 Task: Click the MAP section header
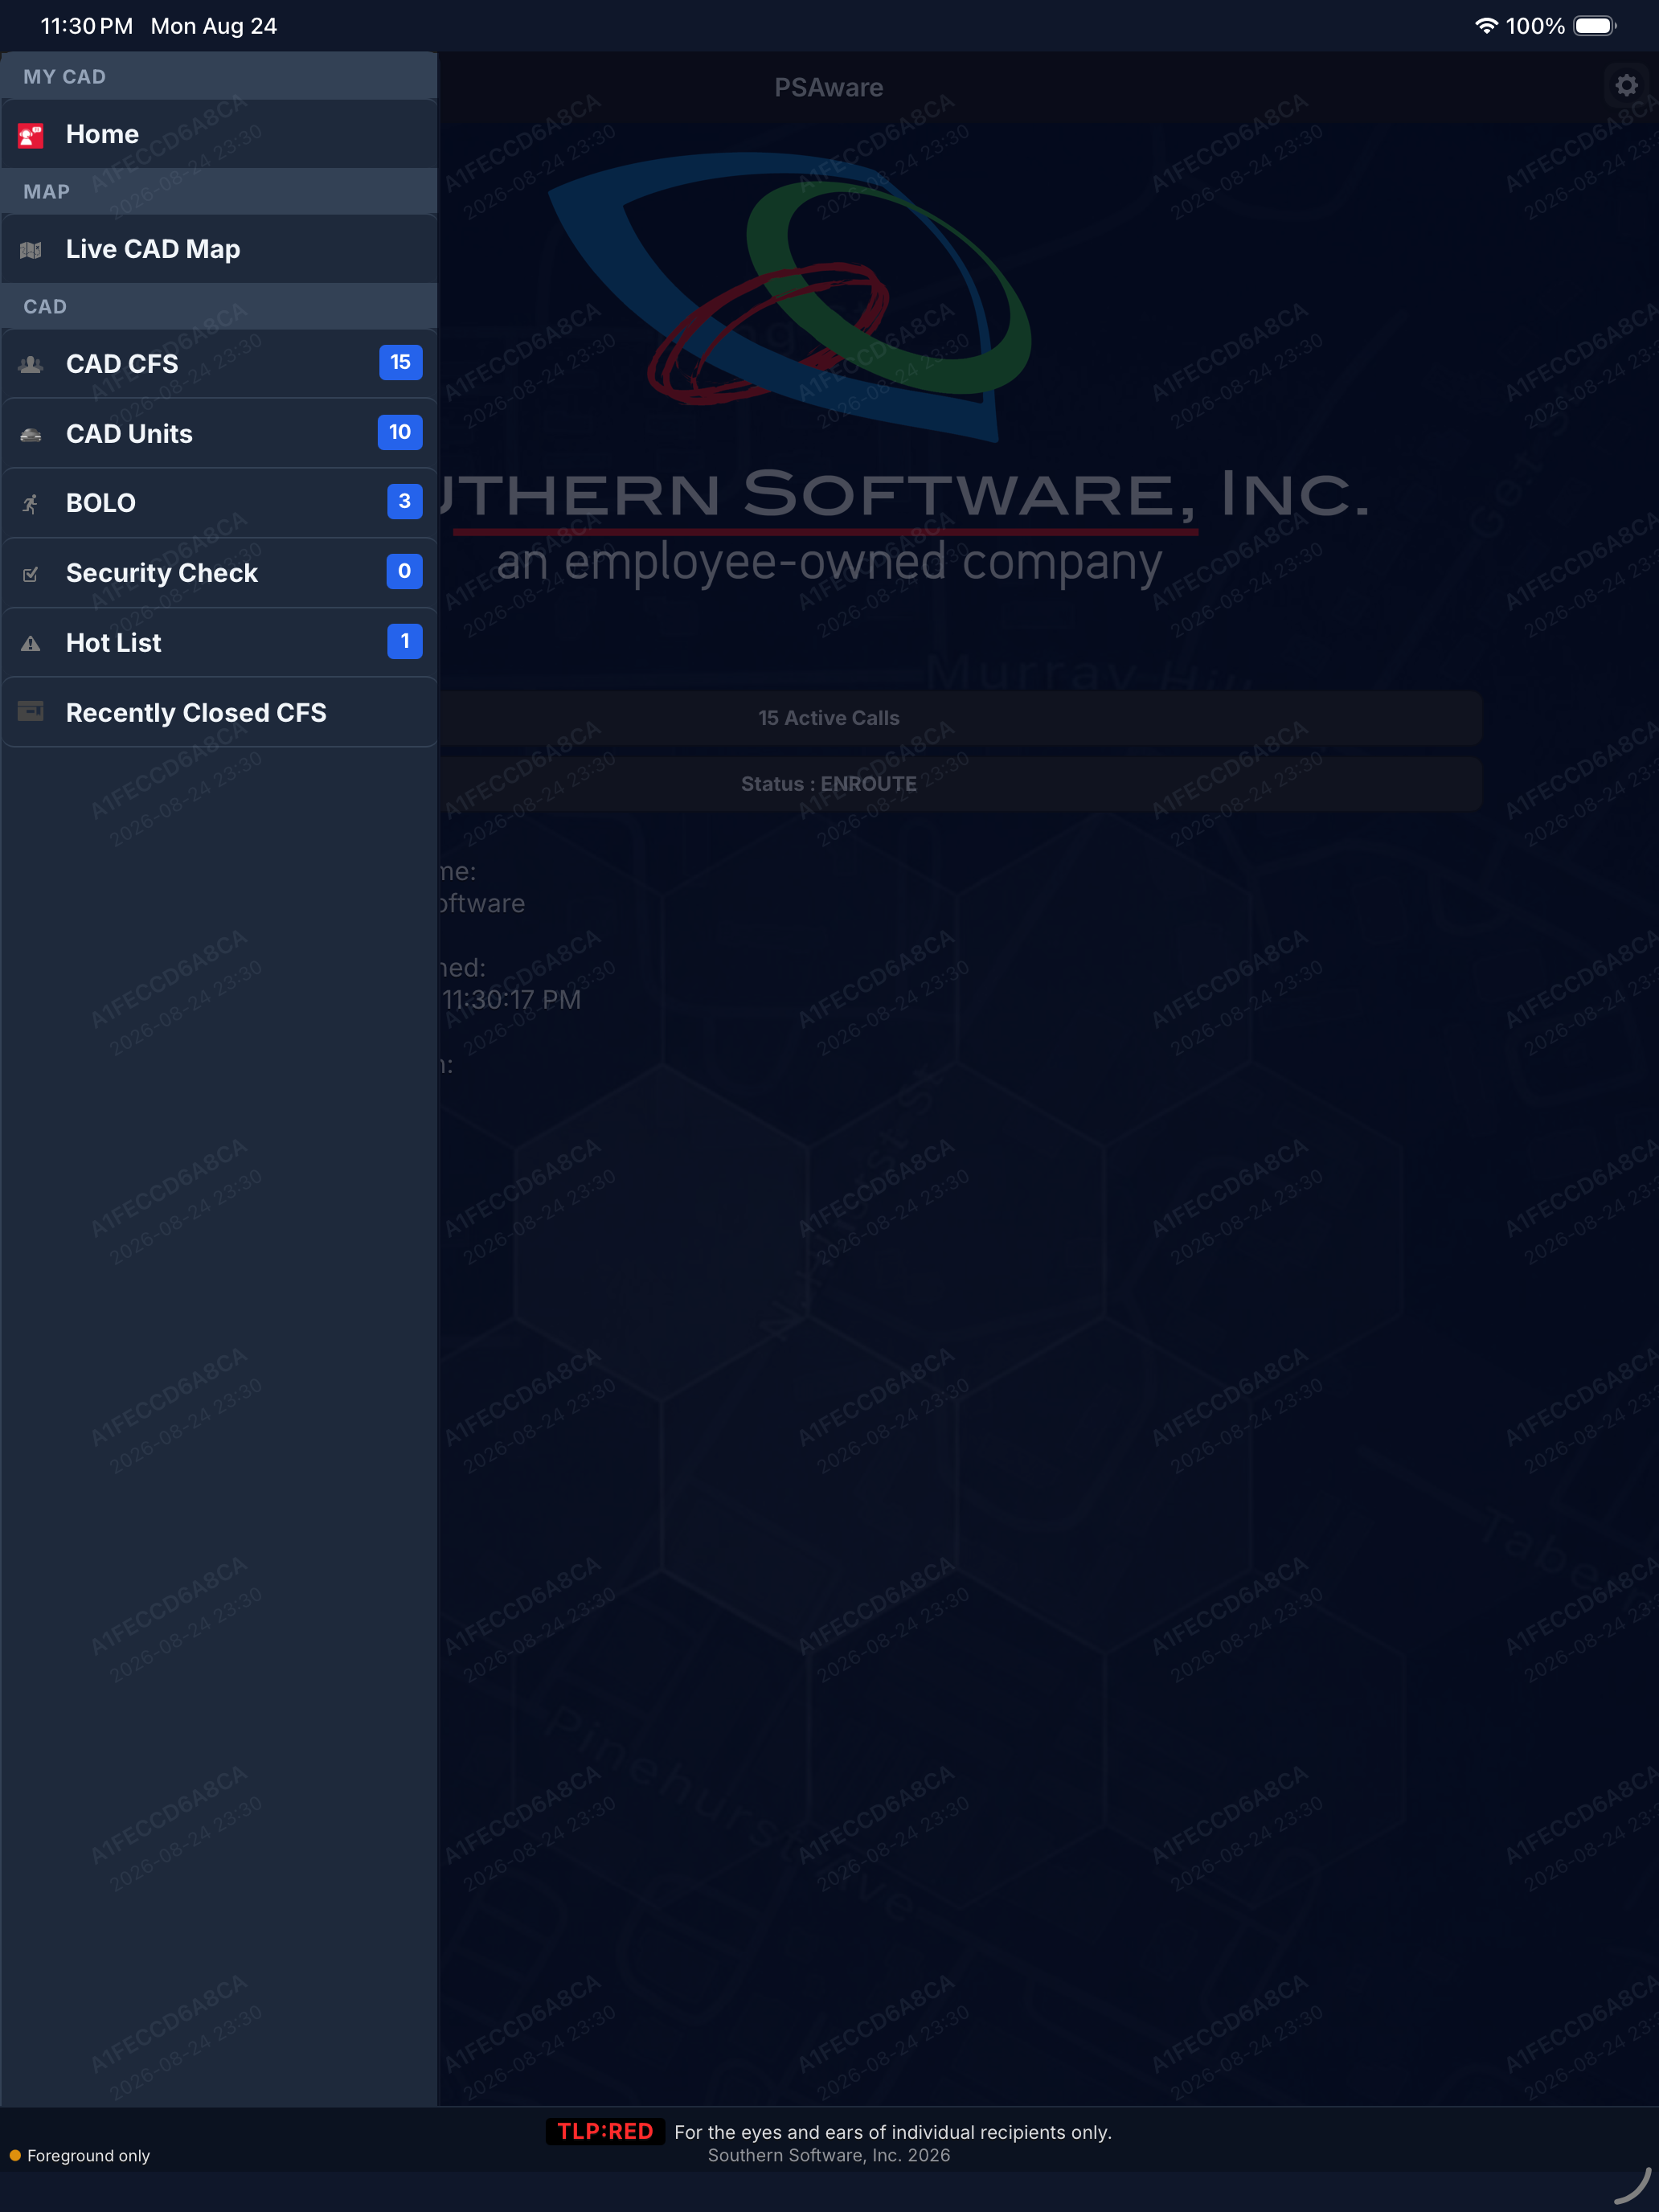(218, 191)
